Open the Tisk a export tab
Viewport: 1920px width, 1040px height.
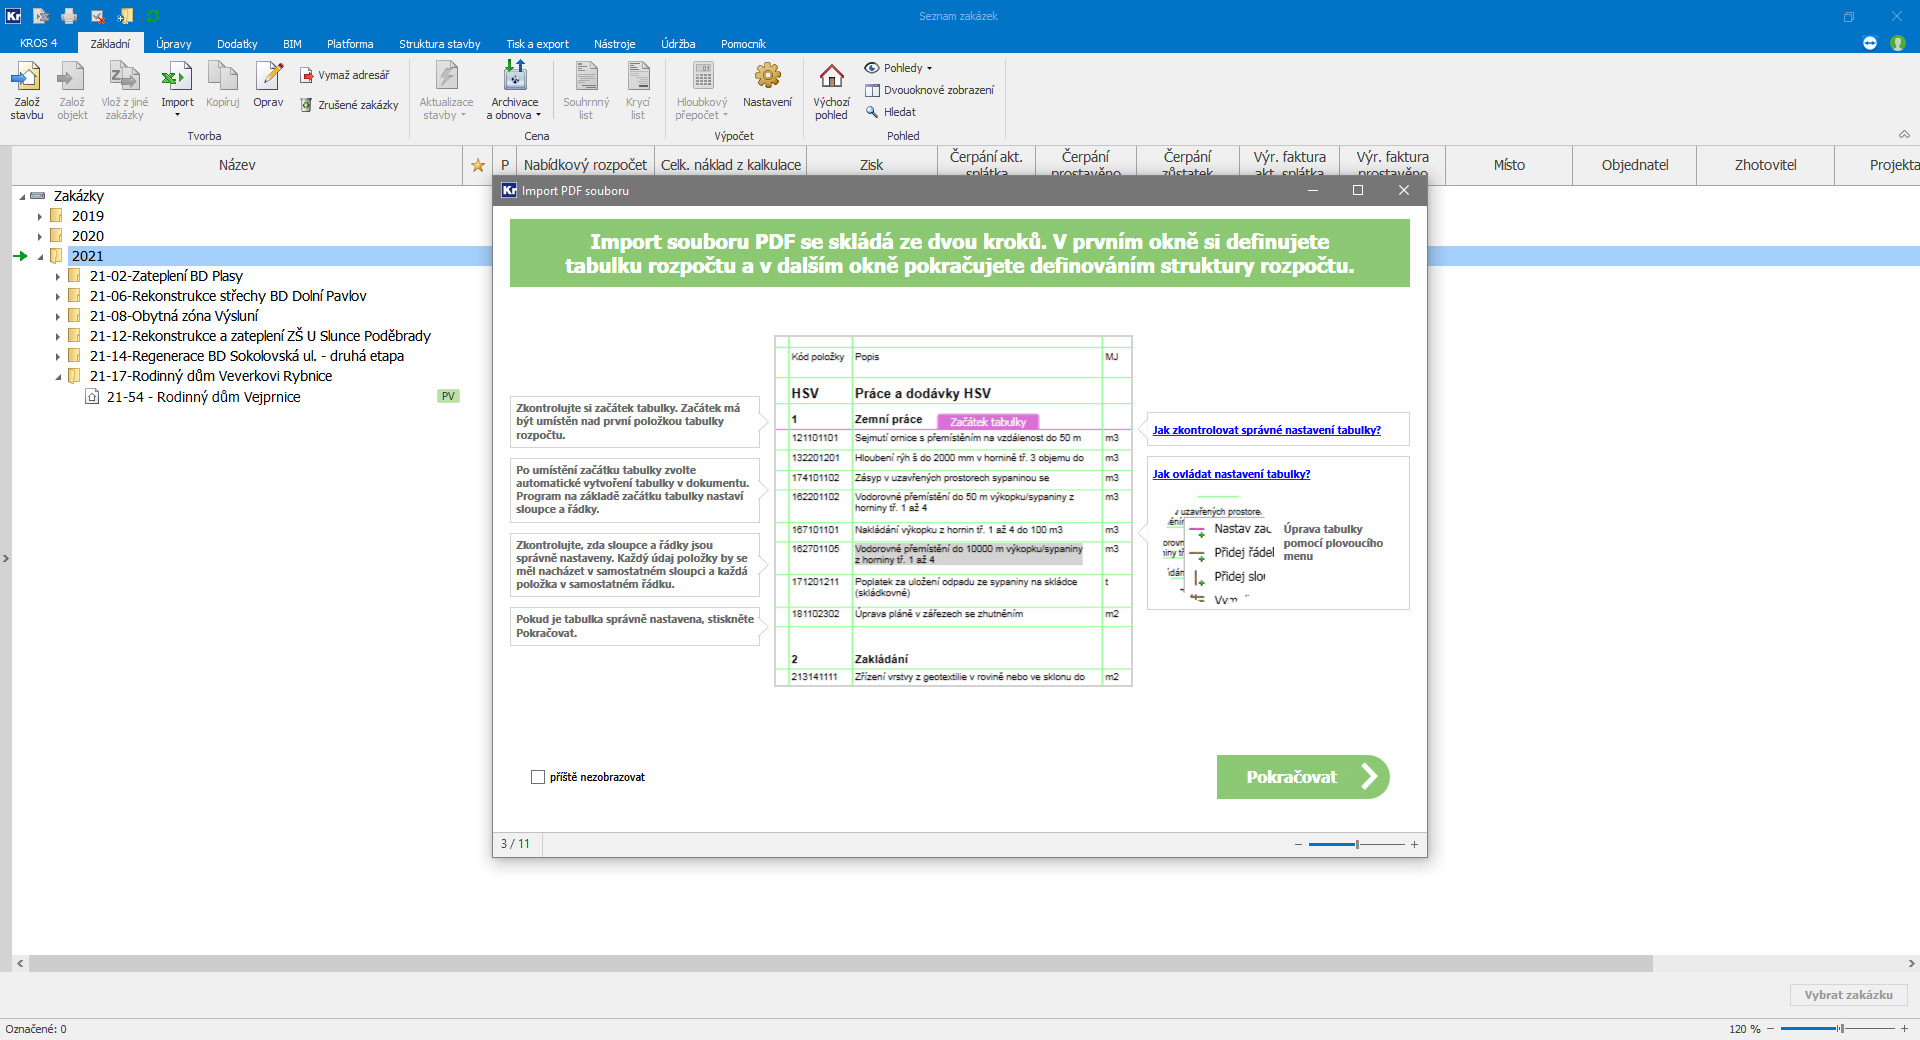point(537,44)
